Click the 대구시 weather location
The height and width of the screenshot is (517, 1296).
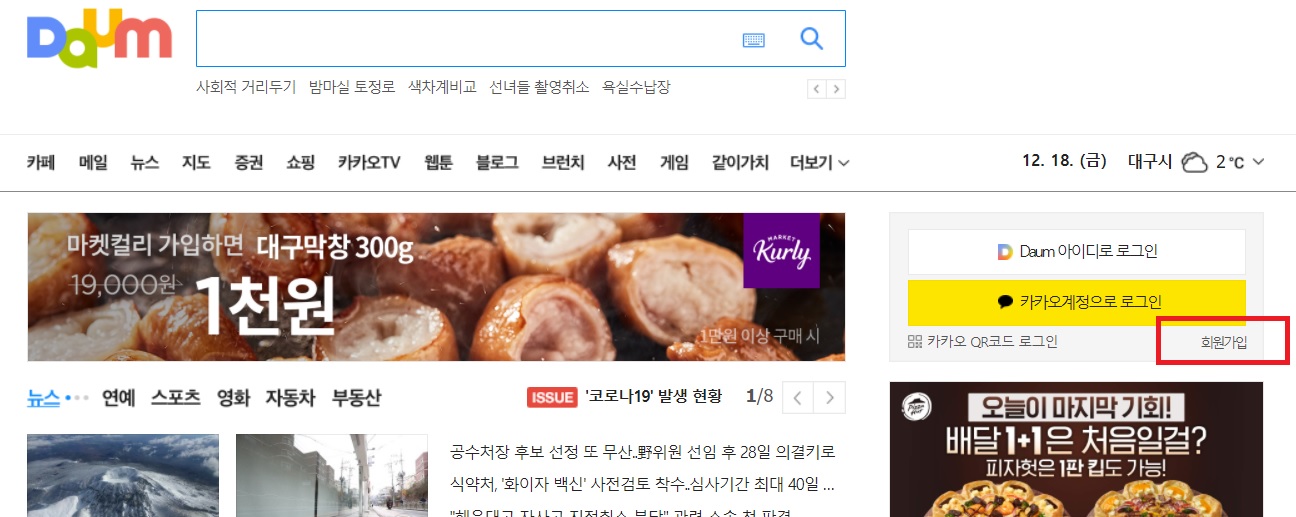pyautogui.click(x=1150, y=162)
